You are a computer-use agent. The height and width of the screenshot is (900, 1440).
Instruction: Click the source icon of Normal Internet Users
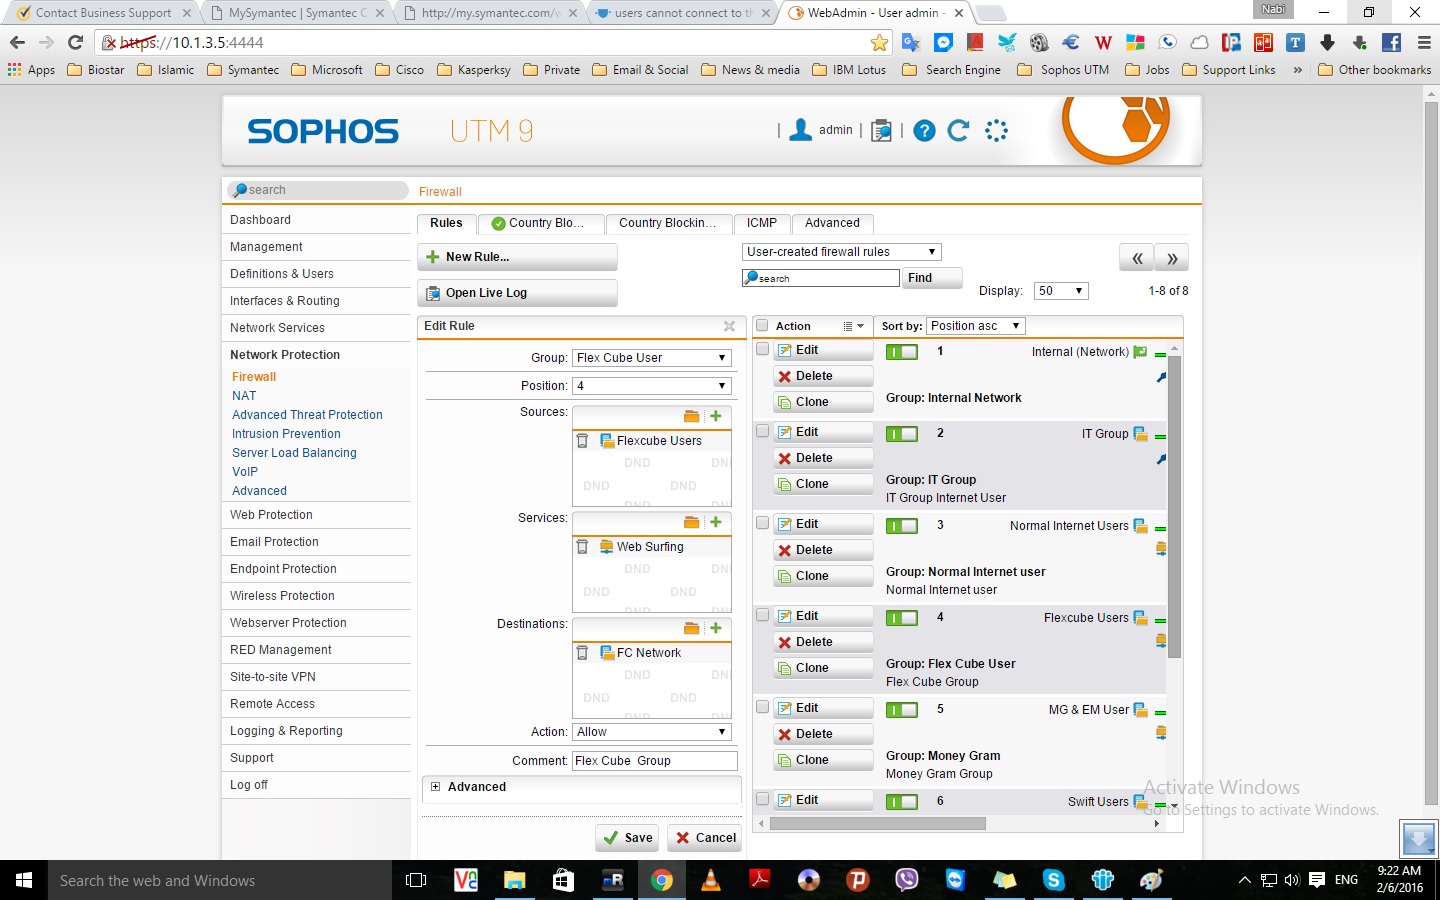[1140, 526]
